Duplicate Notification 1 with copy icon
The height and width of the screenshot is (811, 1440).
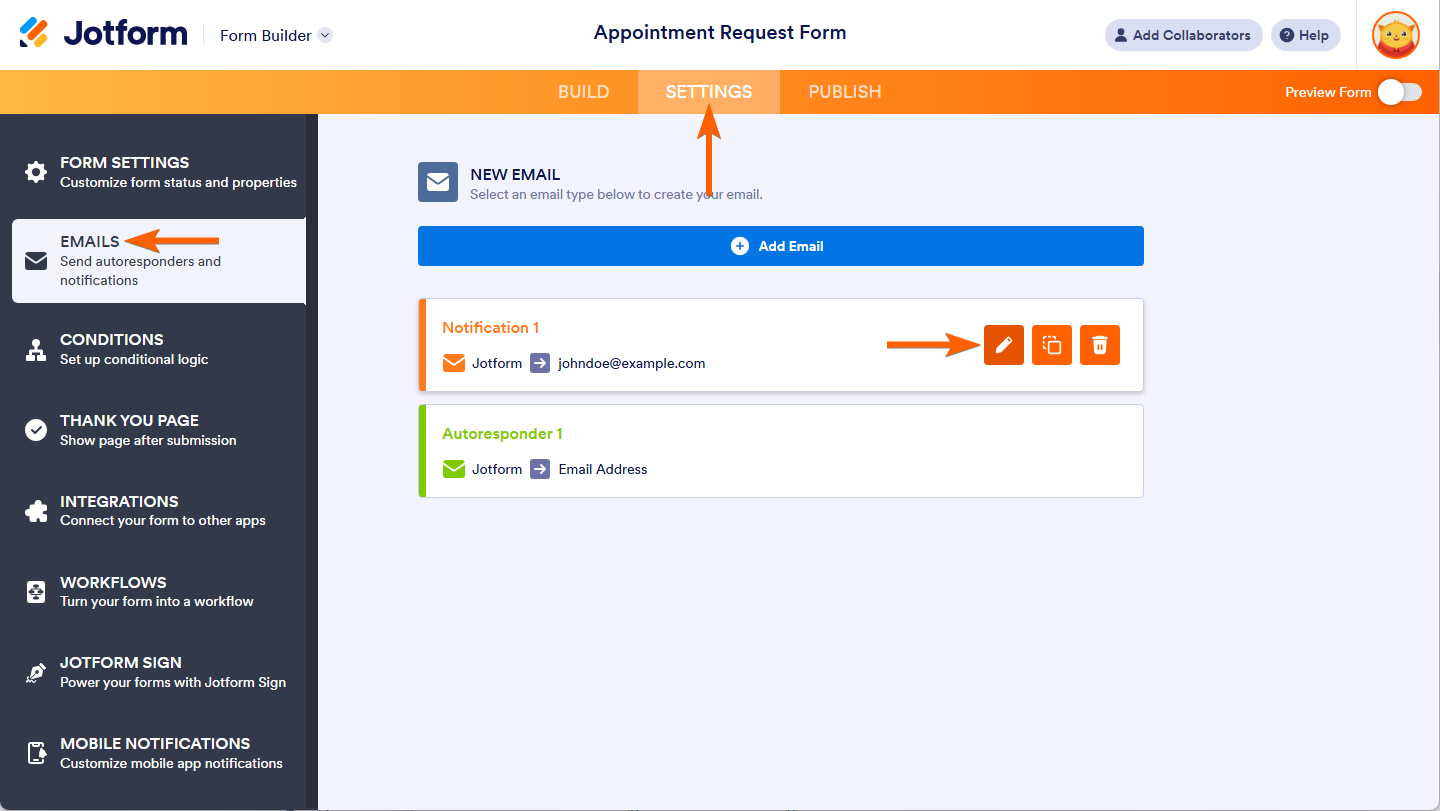point(1052,345)
